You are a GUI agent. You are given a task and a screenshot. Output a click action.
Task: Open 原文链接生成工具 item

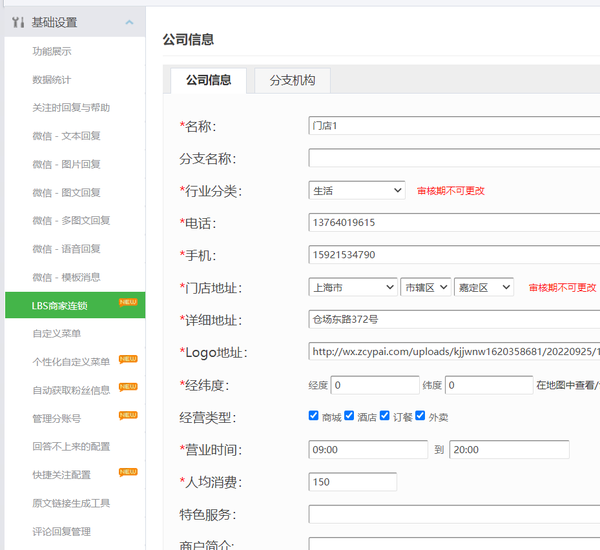[x=71, y=503]
